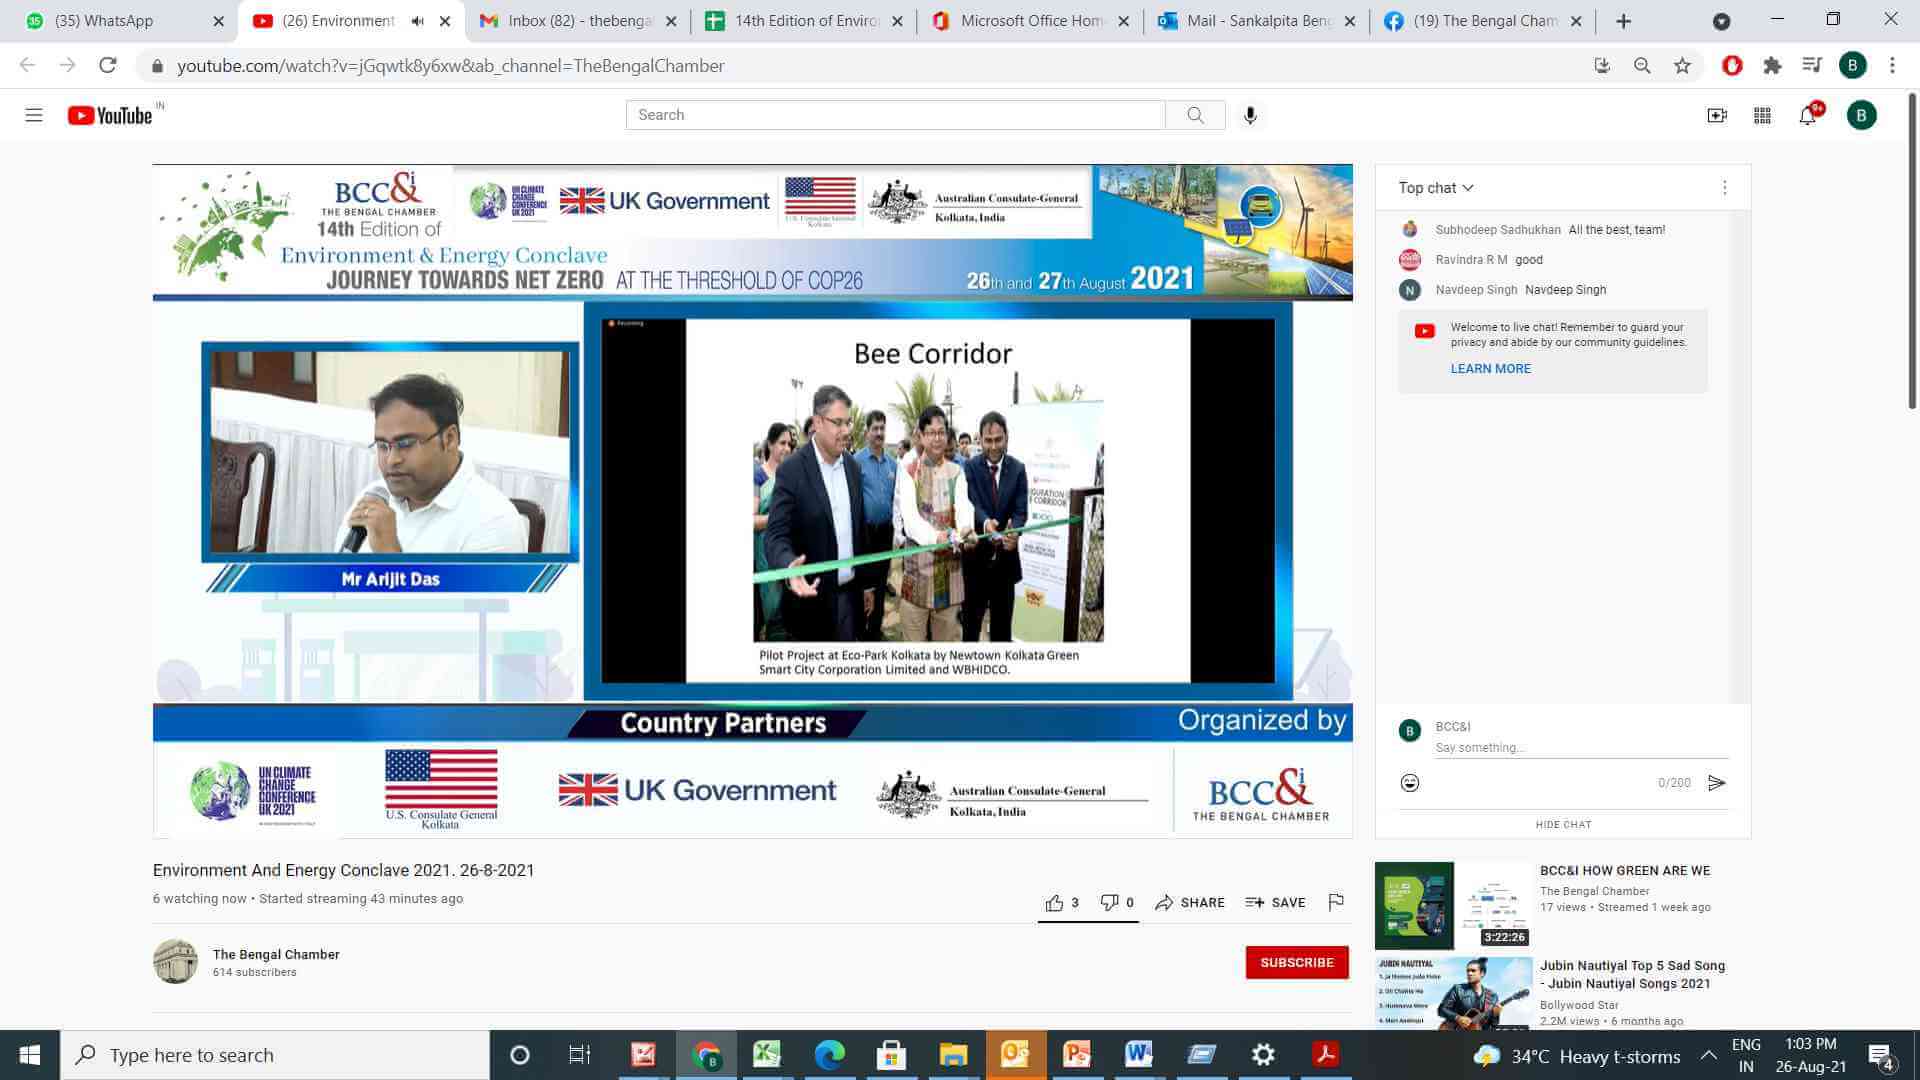Focus the YouTube search box
1920x1080 pixels.
[x=895, y=115]
